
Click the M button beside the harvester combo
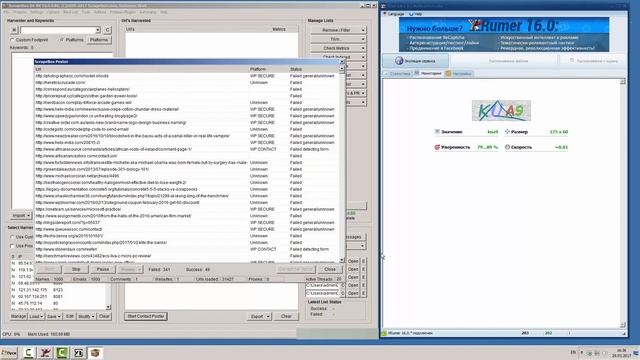point(14,30)
